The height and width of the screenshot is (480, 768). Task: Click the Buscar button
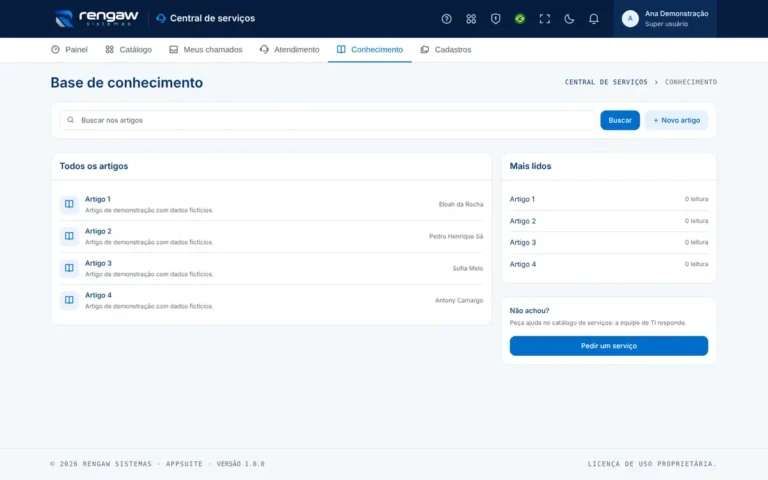[x=620, y=120]
